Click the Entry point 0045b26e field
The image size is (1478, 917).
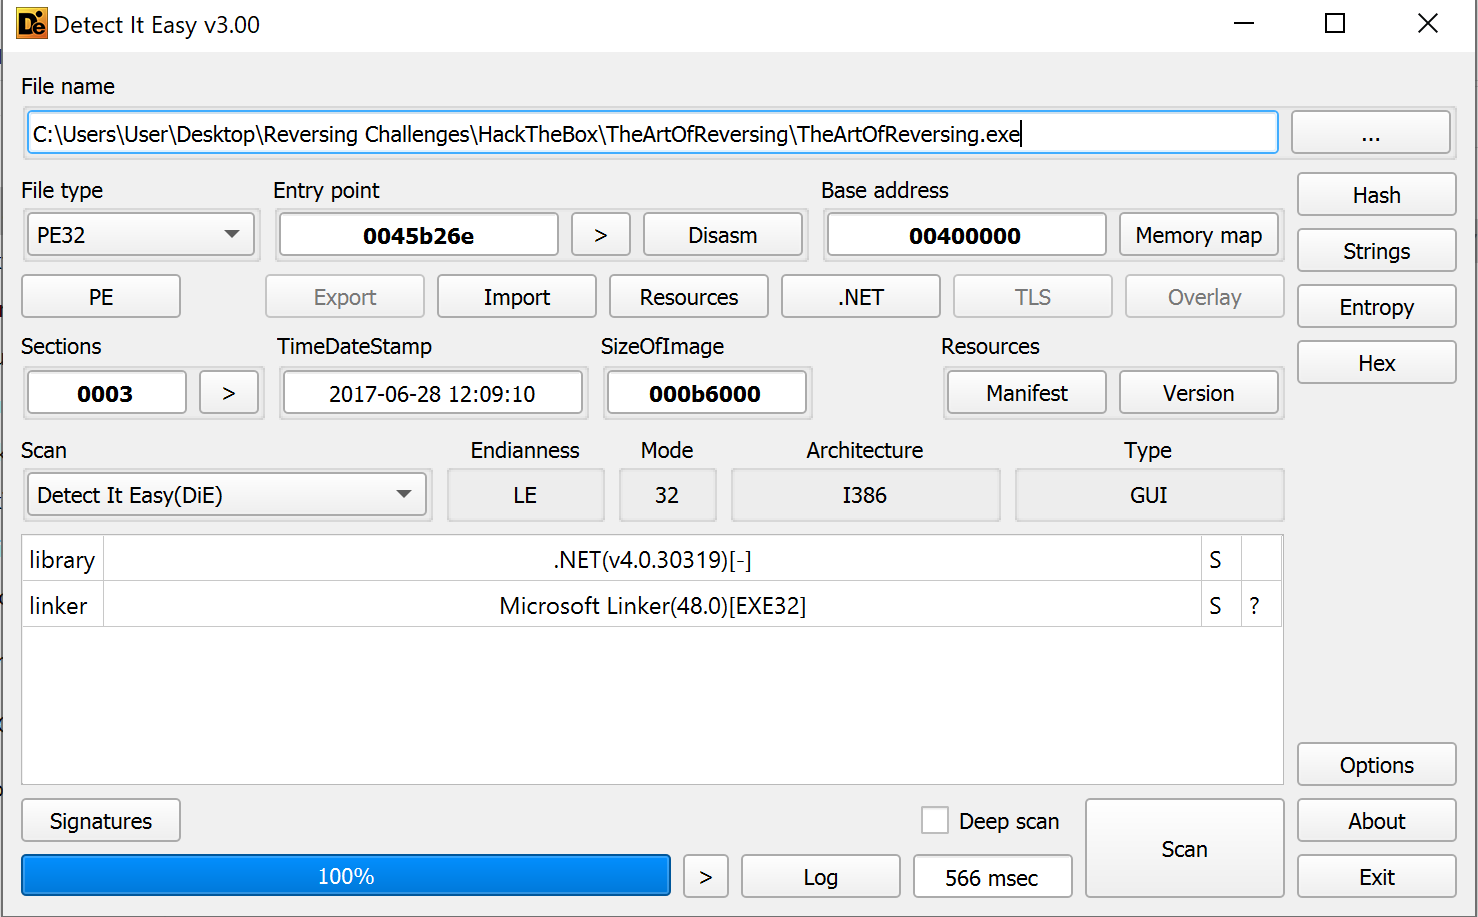[x=418, y=235]
